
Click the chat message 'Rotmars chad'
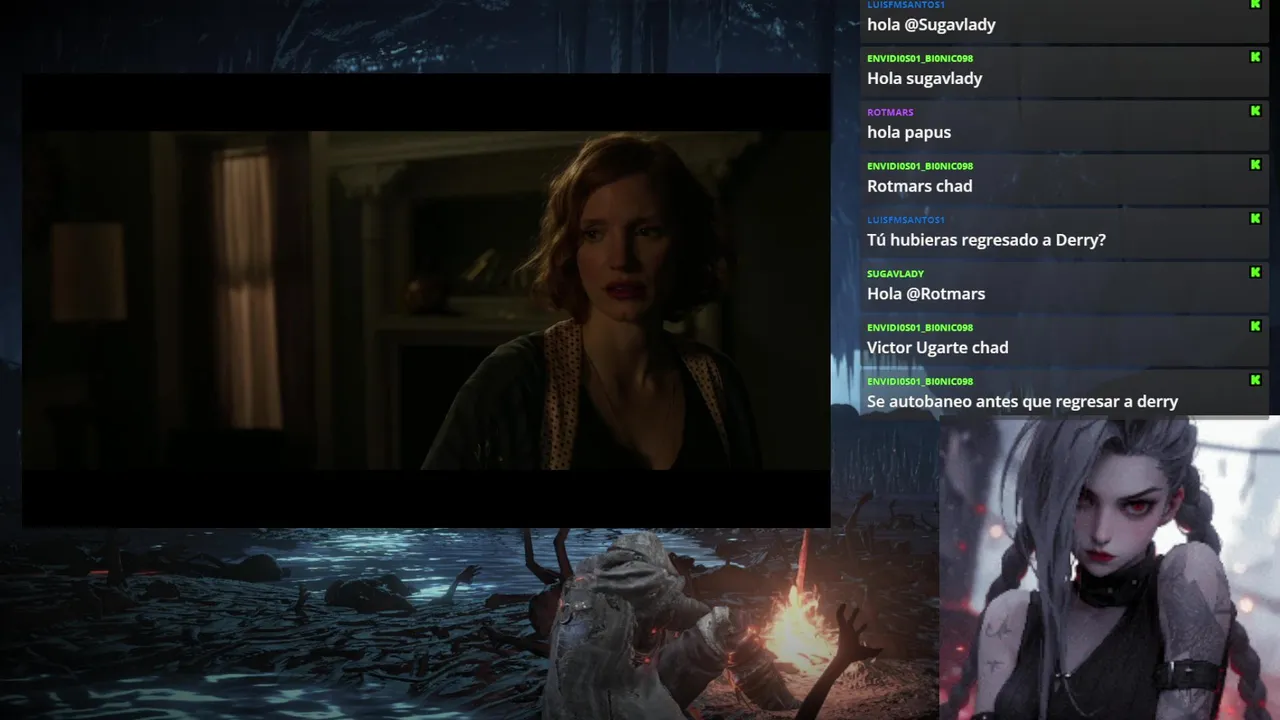(920, 186)
